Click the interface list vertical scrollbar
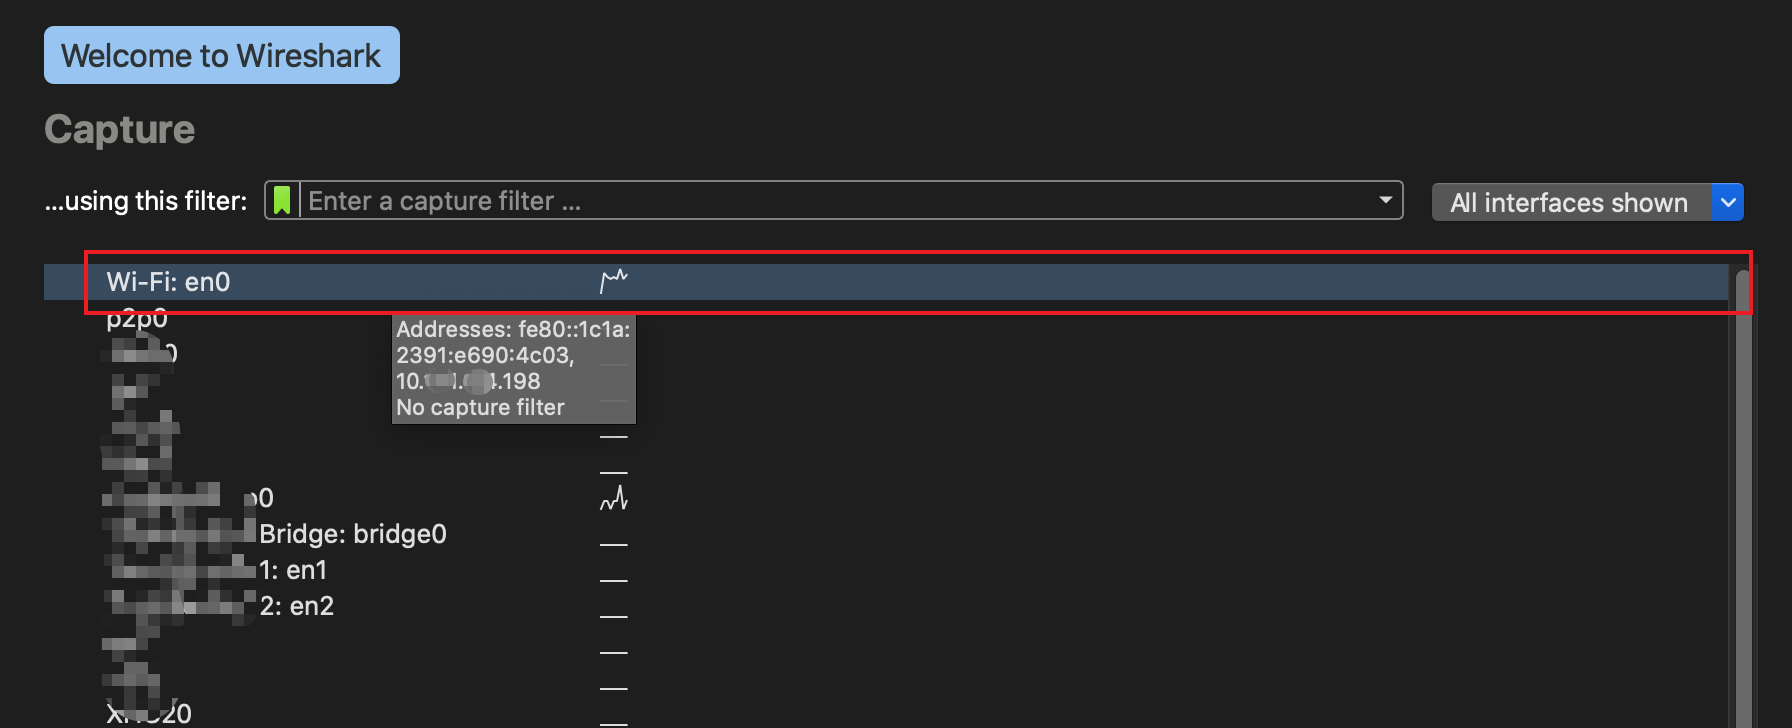 (x=1742, y=500)
